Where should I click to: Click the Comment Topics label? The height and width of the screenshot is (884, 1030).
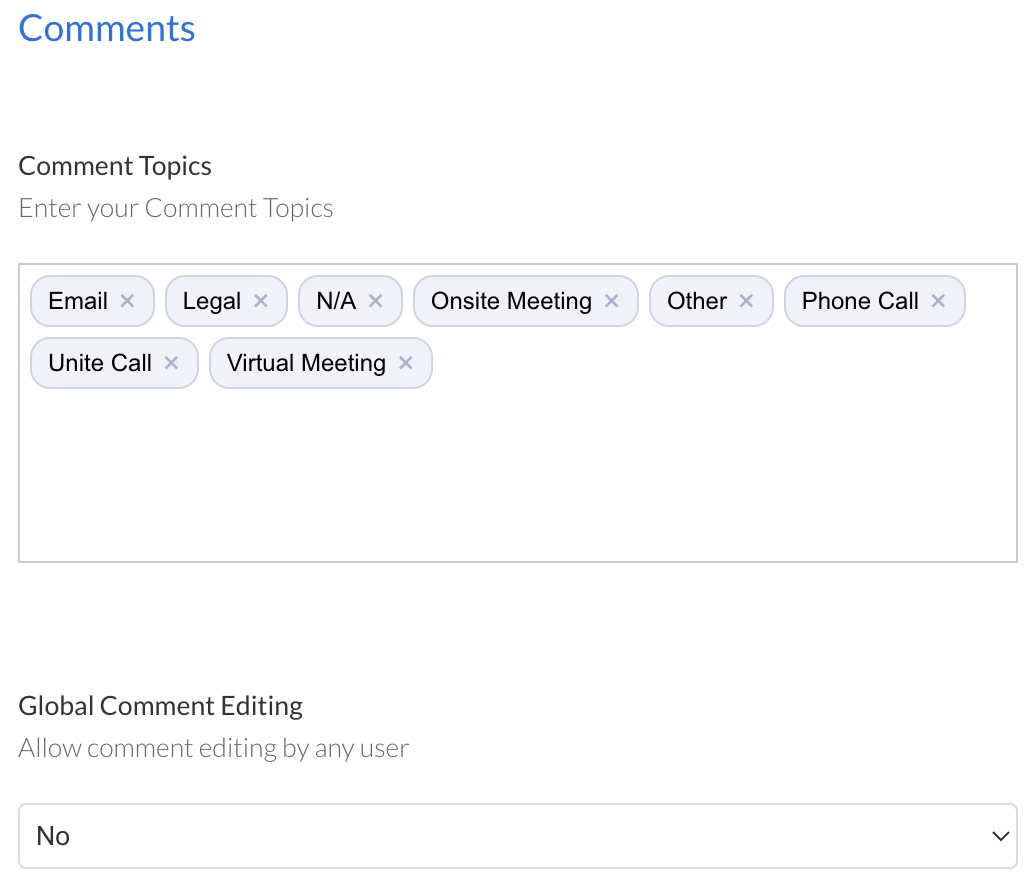[x=114, y=165]
